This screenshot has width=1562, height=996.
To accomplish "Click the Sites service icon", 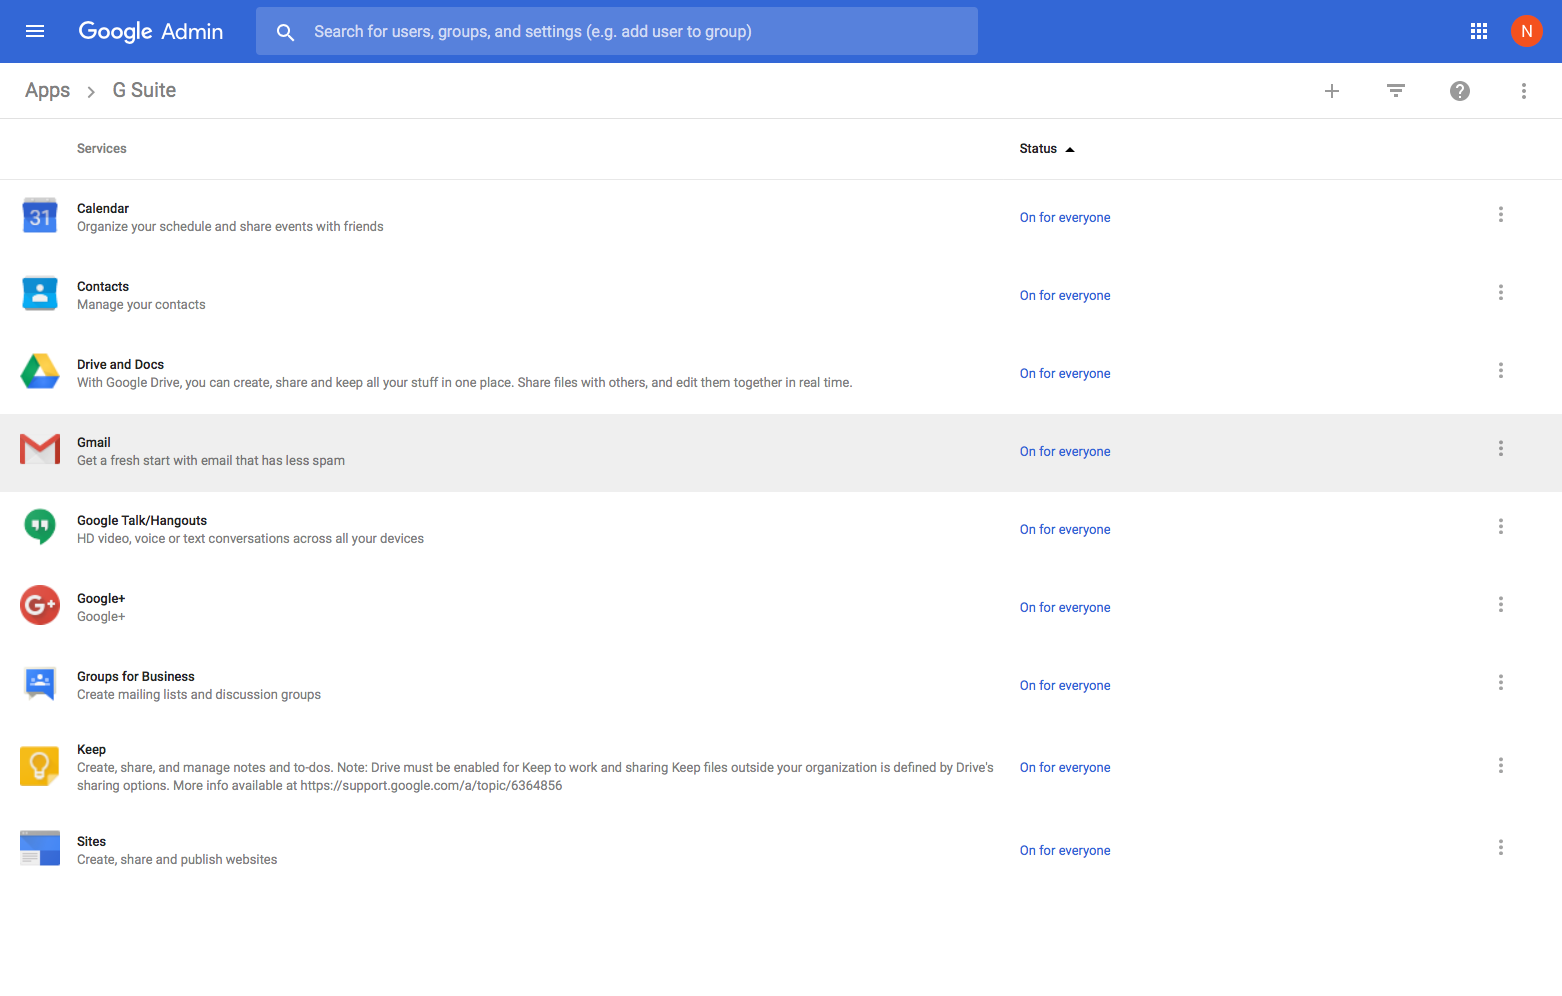I will point(39,847).
